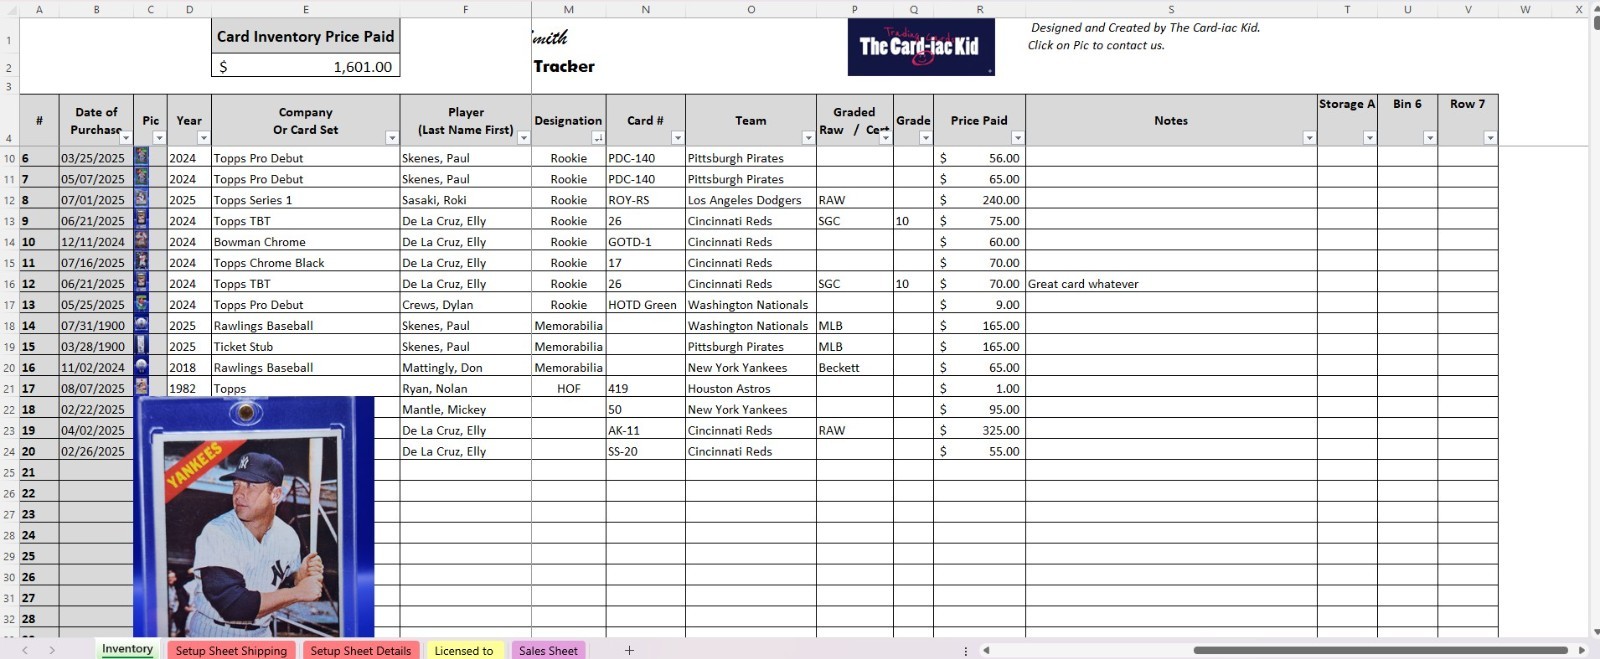Click the previous sheet navigation arrow

point(25,650)
